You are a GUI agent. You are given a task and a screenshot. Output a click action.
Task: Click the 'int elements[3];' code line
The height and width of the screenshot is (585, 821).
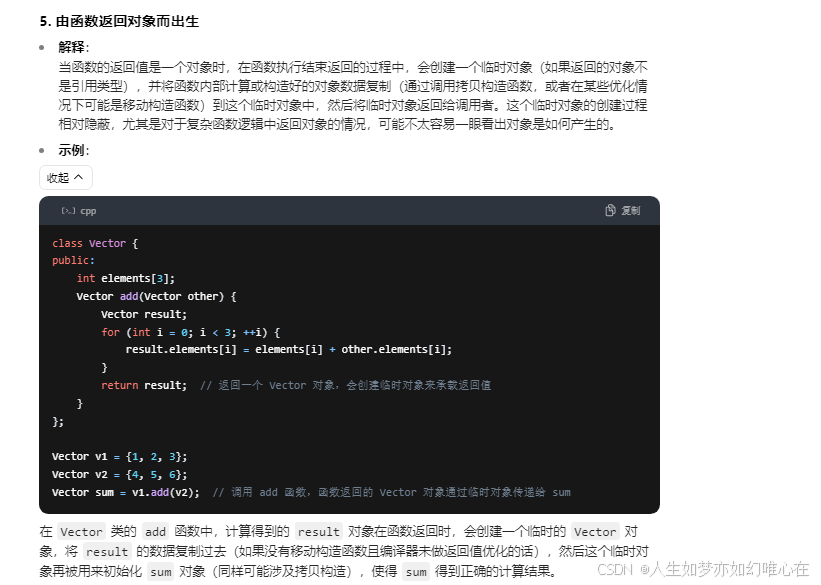(x=126, y=278)
